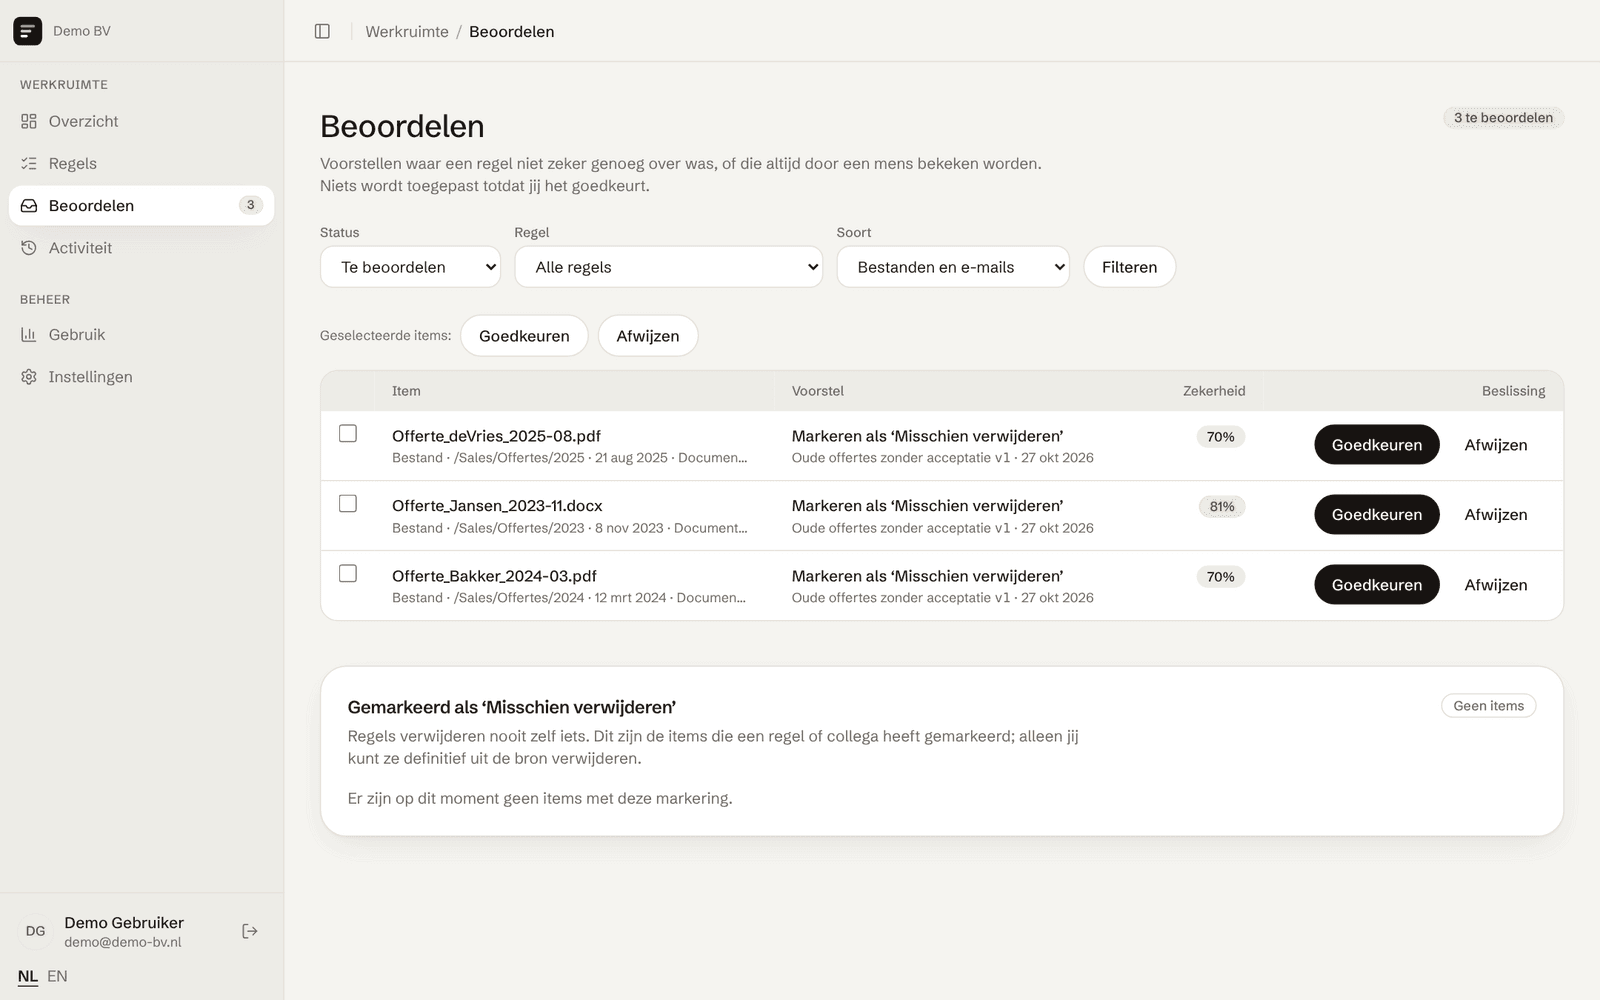Image resolution: width=1600 pixels, height=1000 pixels.
Task: Click the Demo BV app logo icon
Action: click(x=27, y=31)
